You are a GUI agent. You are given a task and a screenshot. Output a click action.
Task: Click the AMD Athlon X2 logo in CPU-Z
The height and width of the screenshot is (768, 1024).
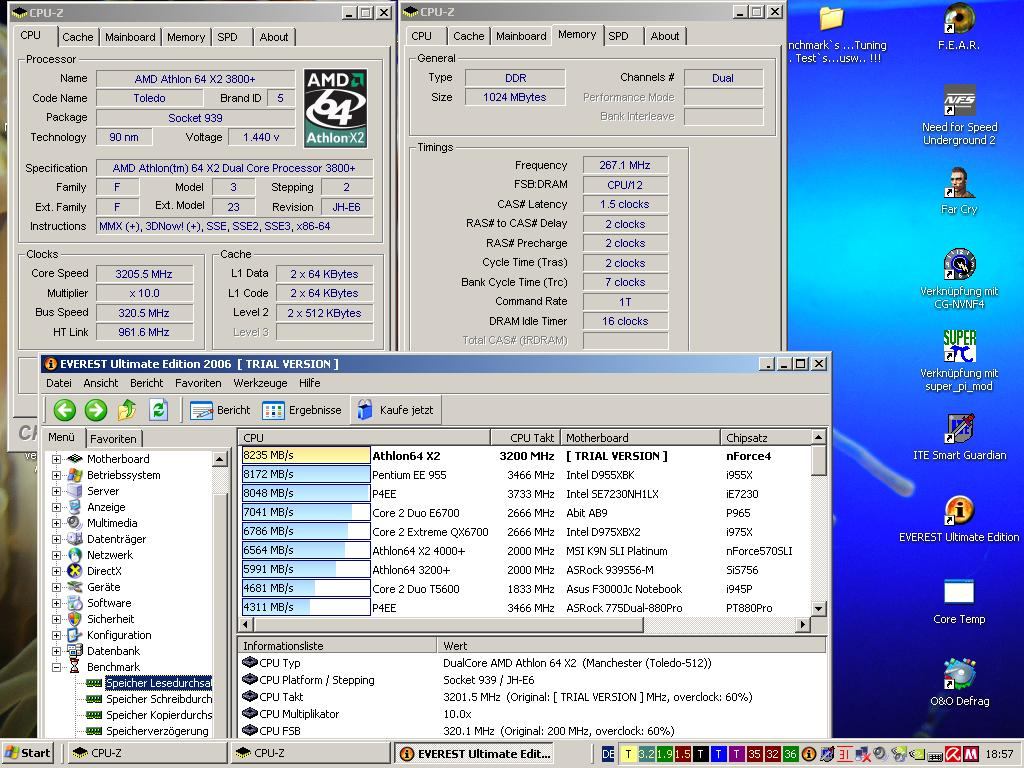(336, 108)
